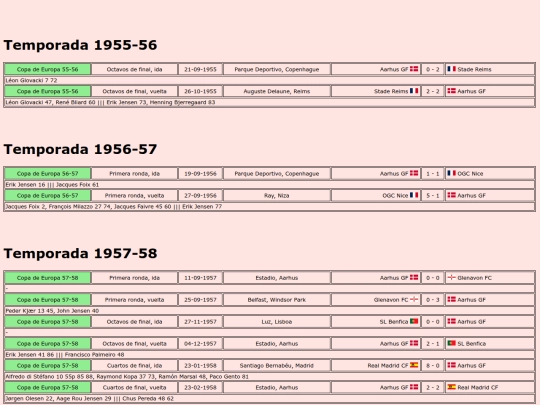
Task: Click the score '5 - 1' of OGC Nice
Action: [x=433, y=196]
